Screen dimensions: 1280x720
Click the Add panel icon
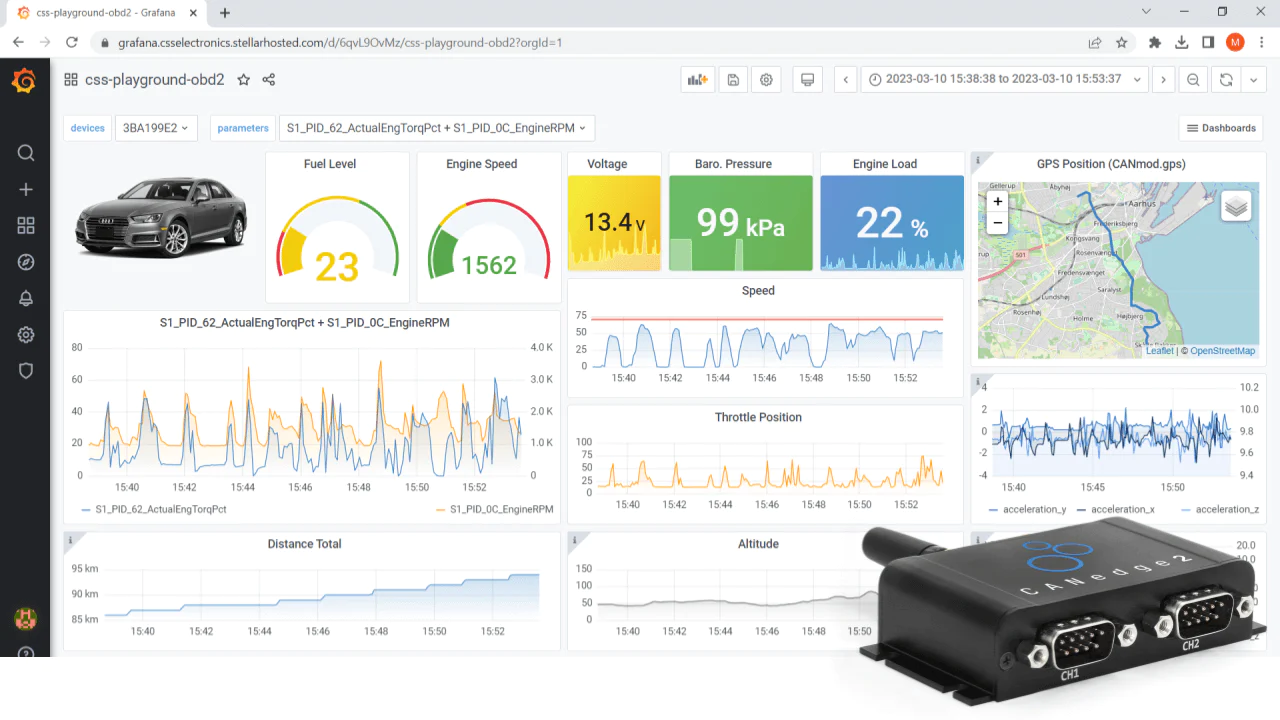(696, 80)
